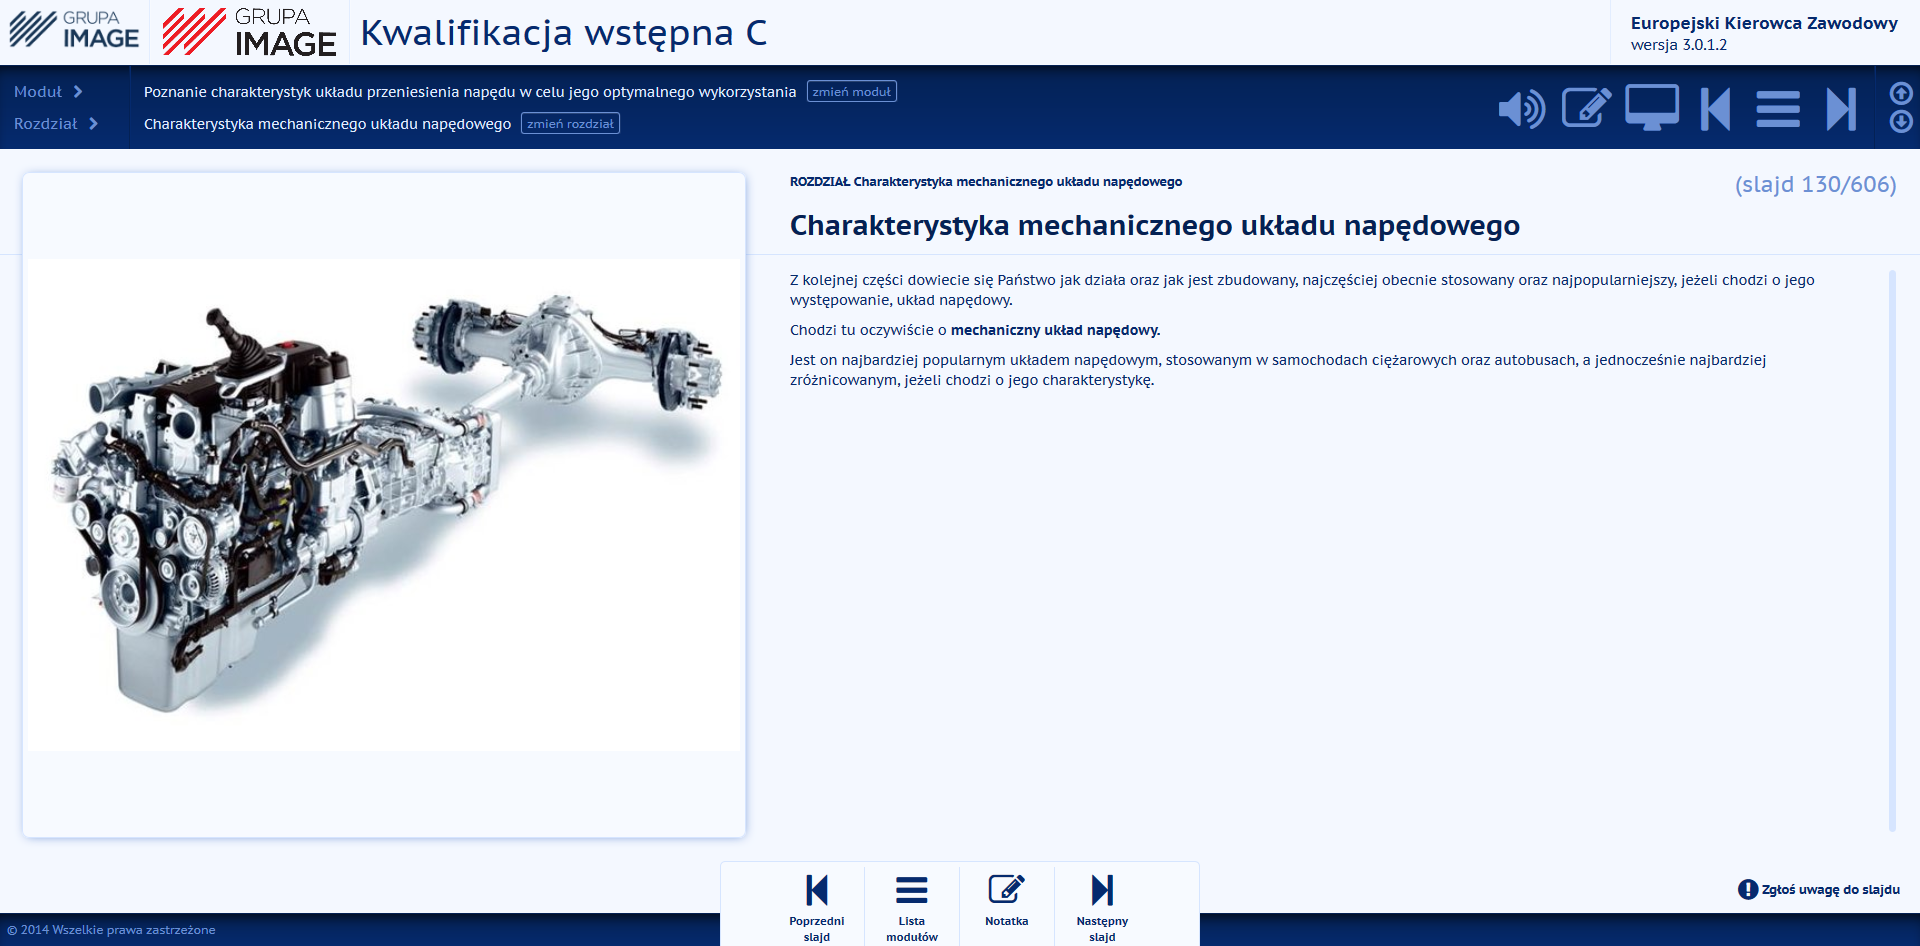This screenshot has width=1920, height=946.
Task: Click the slide counter '(slajd 130/606)'
Action: 1815,185
